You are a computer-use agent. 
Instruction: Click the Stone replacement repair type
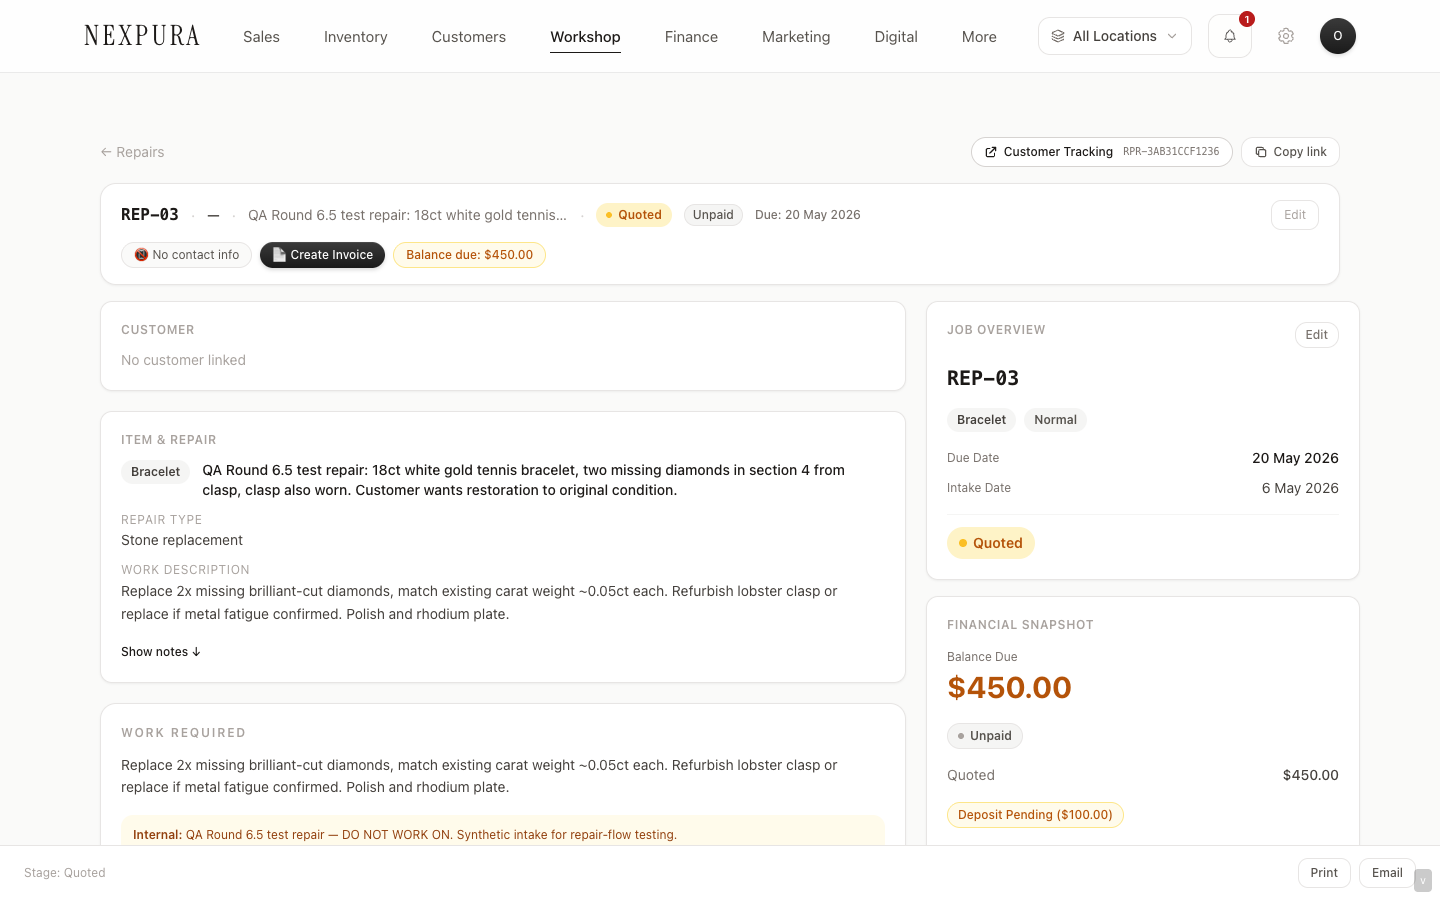point(182,540)
